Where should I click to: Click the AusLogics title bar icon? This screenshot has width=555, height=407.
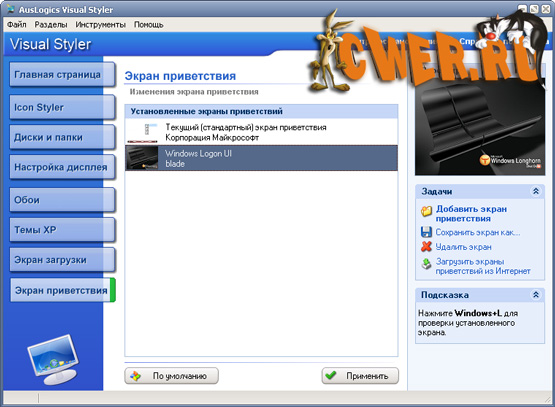12,9
